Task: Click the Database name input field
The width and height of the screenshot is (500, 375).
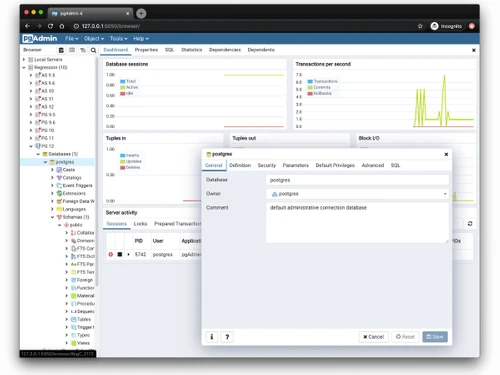Action: (x=357, y=180)
